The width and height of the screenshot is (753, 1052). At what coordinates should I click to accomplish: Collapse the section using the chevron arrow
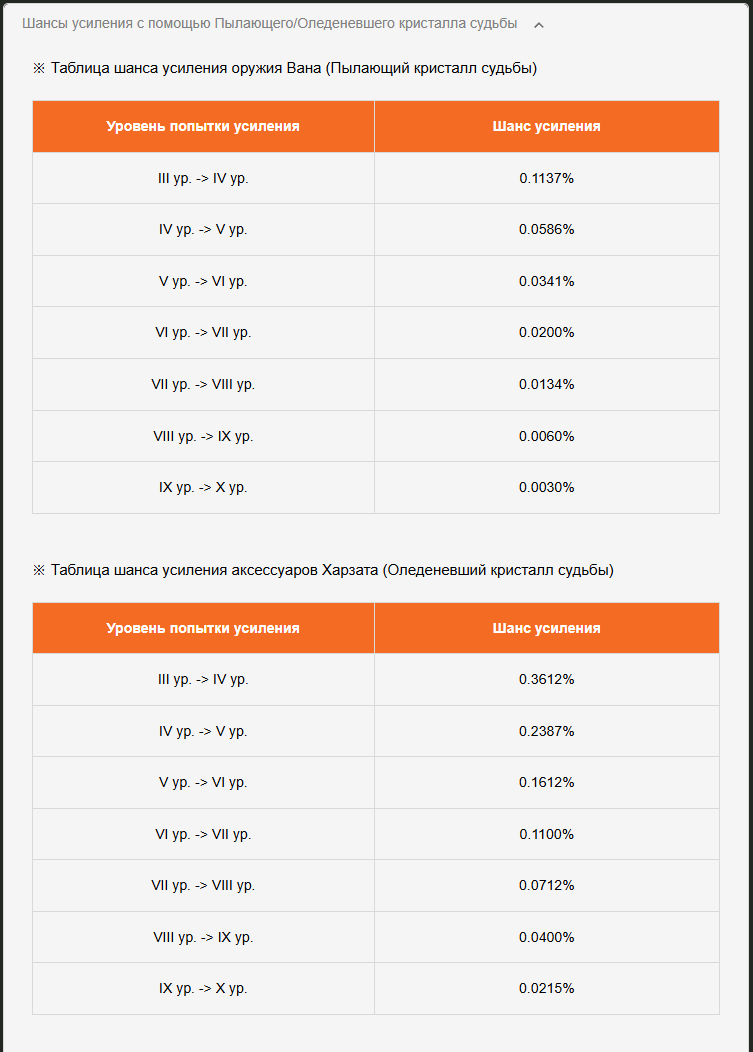(x=538, y=25)
